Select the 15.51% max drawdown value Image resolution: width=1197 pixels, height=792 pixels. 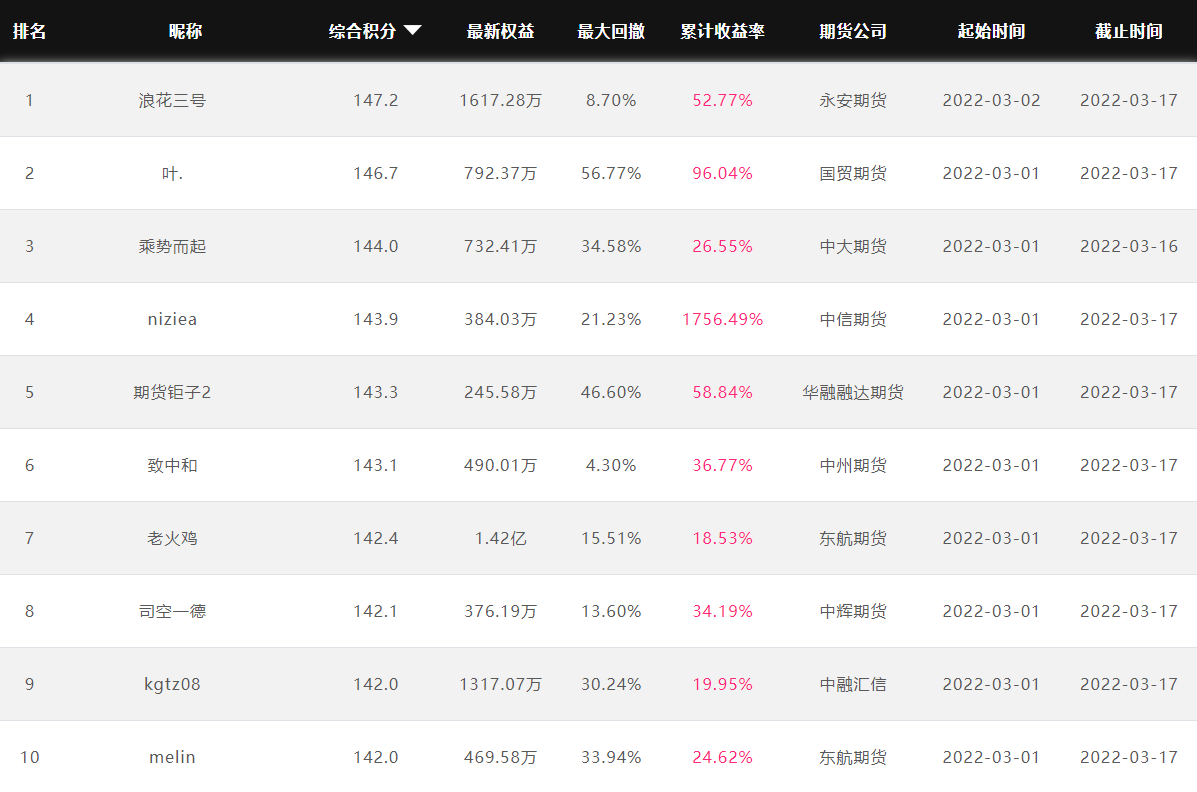tap(611, 538)
